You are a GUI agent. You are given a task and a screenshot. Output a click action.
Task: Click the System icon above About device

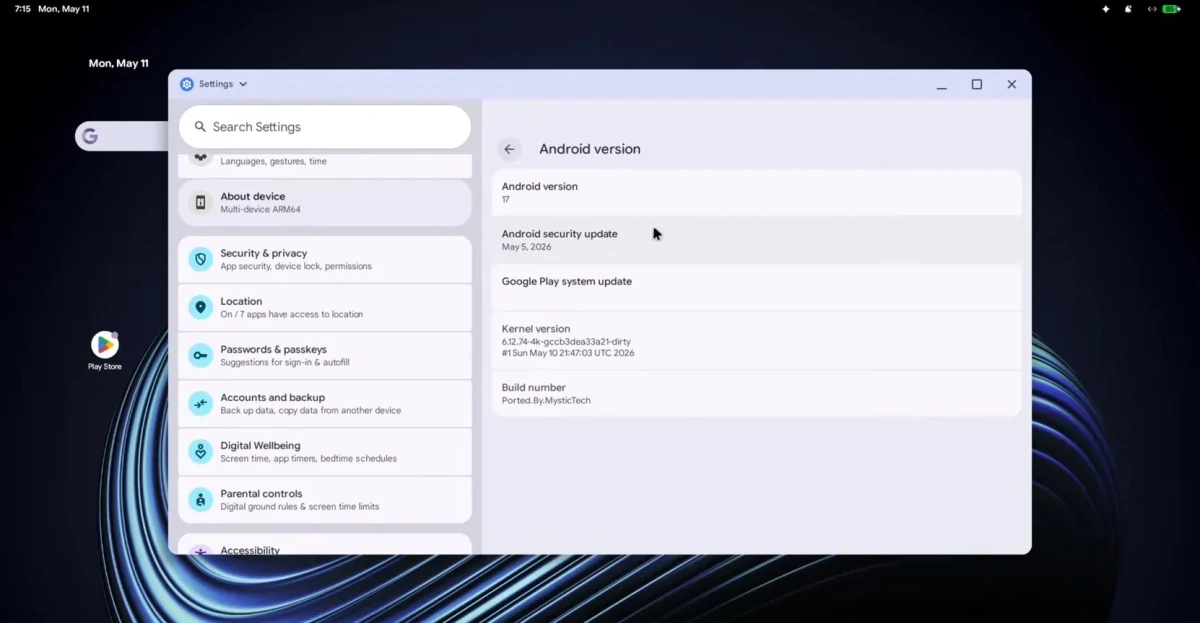201,158
